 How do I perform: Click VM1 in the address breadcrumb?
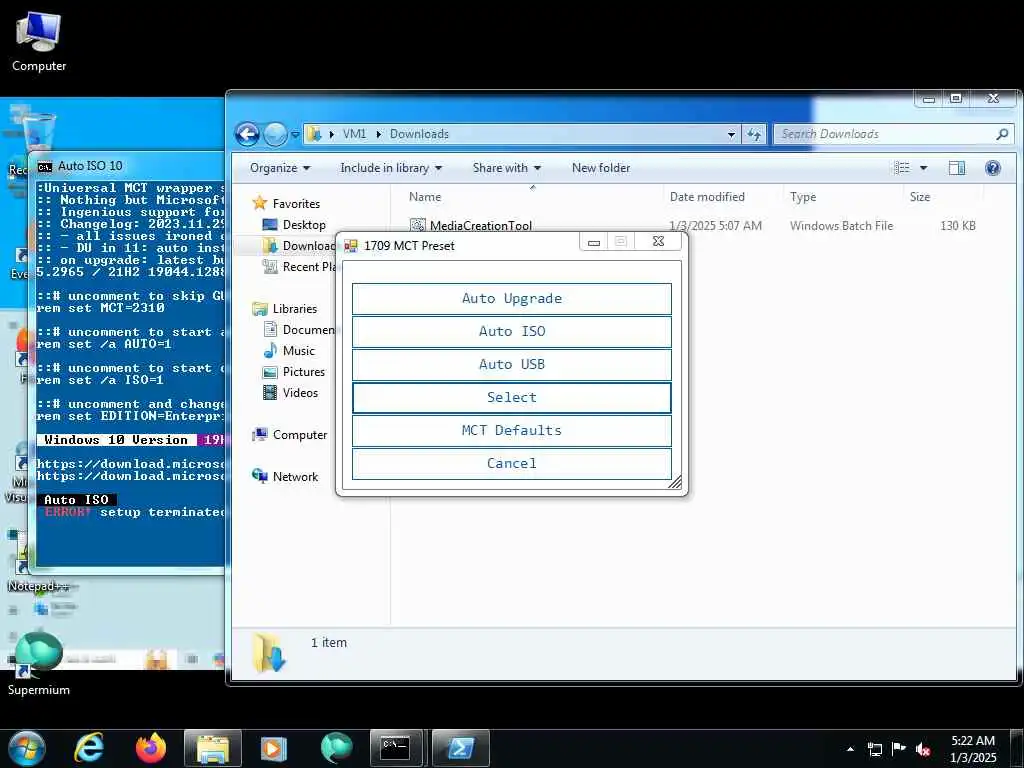click(x=354, y=134)
